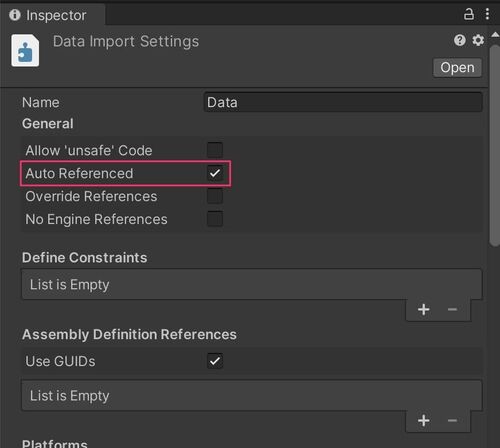Viewport: 500px width, 448px height.
Task: Click the Override References label
Action: [x=91, y=196]
